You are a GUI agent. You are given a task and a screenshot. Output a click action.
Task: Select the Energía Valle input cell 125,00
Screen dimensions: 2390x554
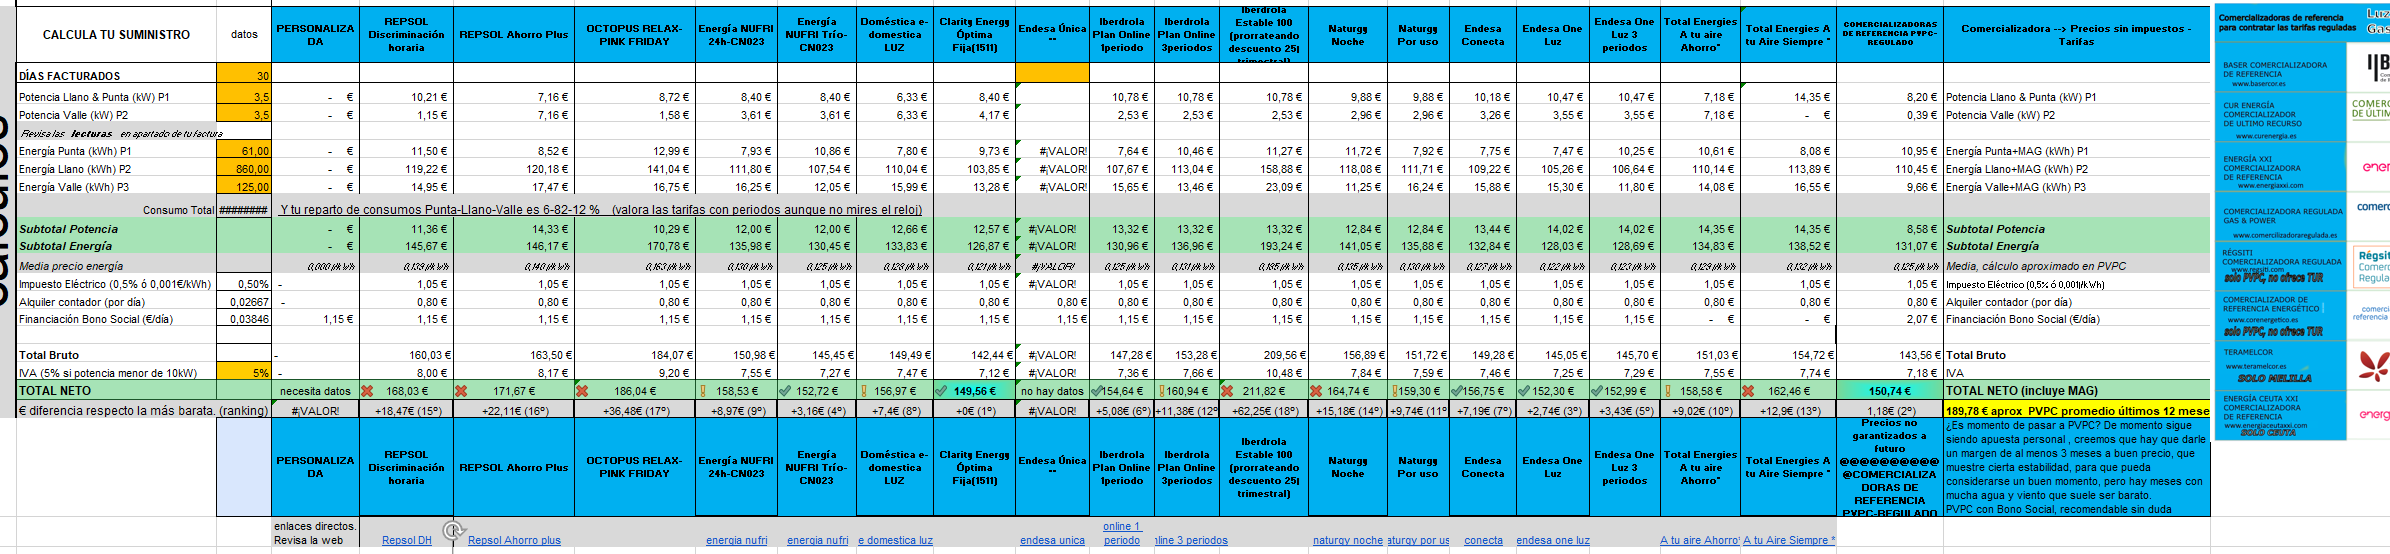click(244, 187)
